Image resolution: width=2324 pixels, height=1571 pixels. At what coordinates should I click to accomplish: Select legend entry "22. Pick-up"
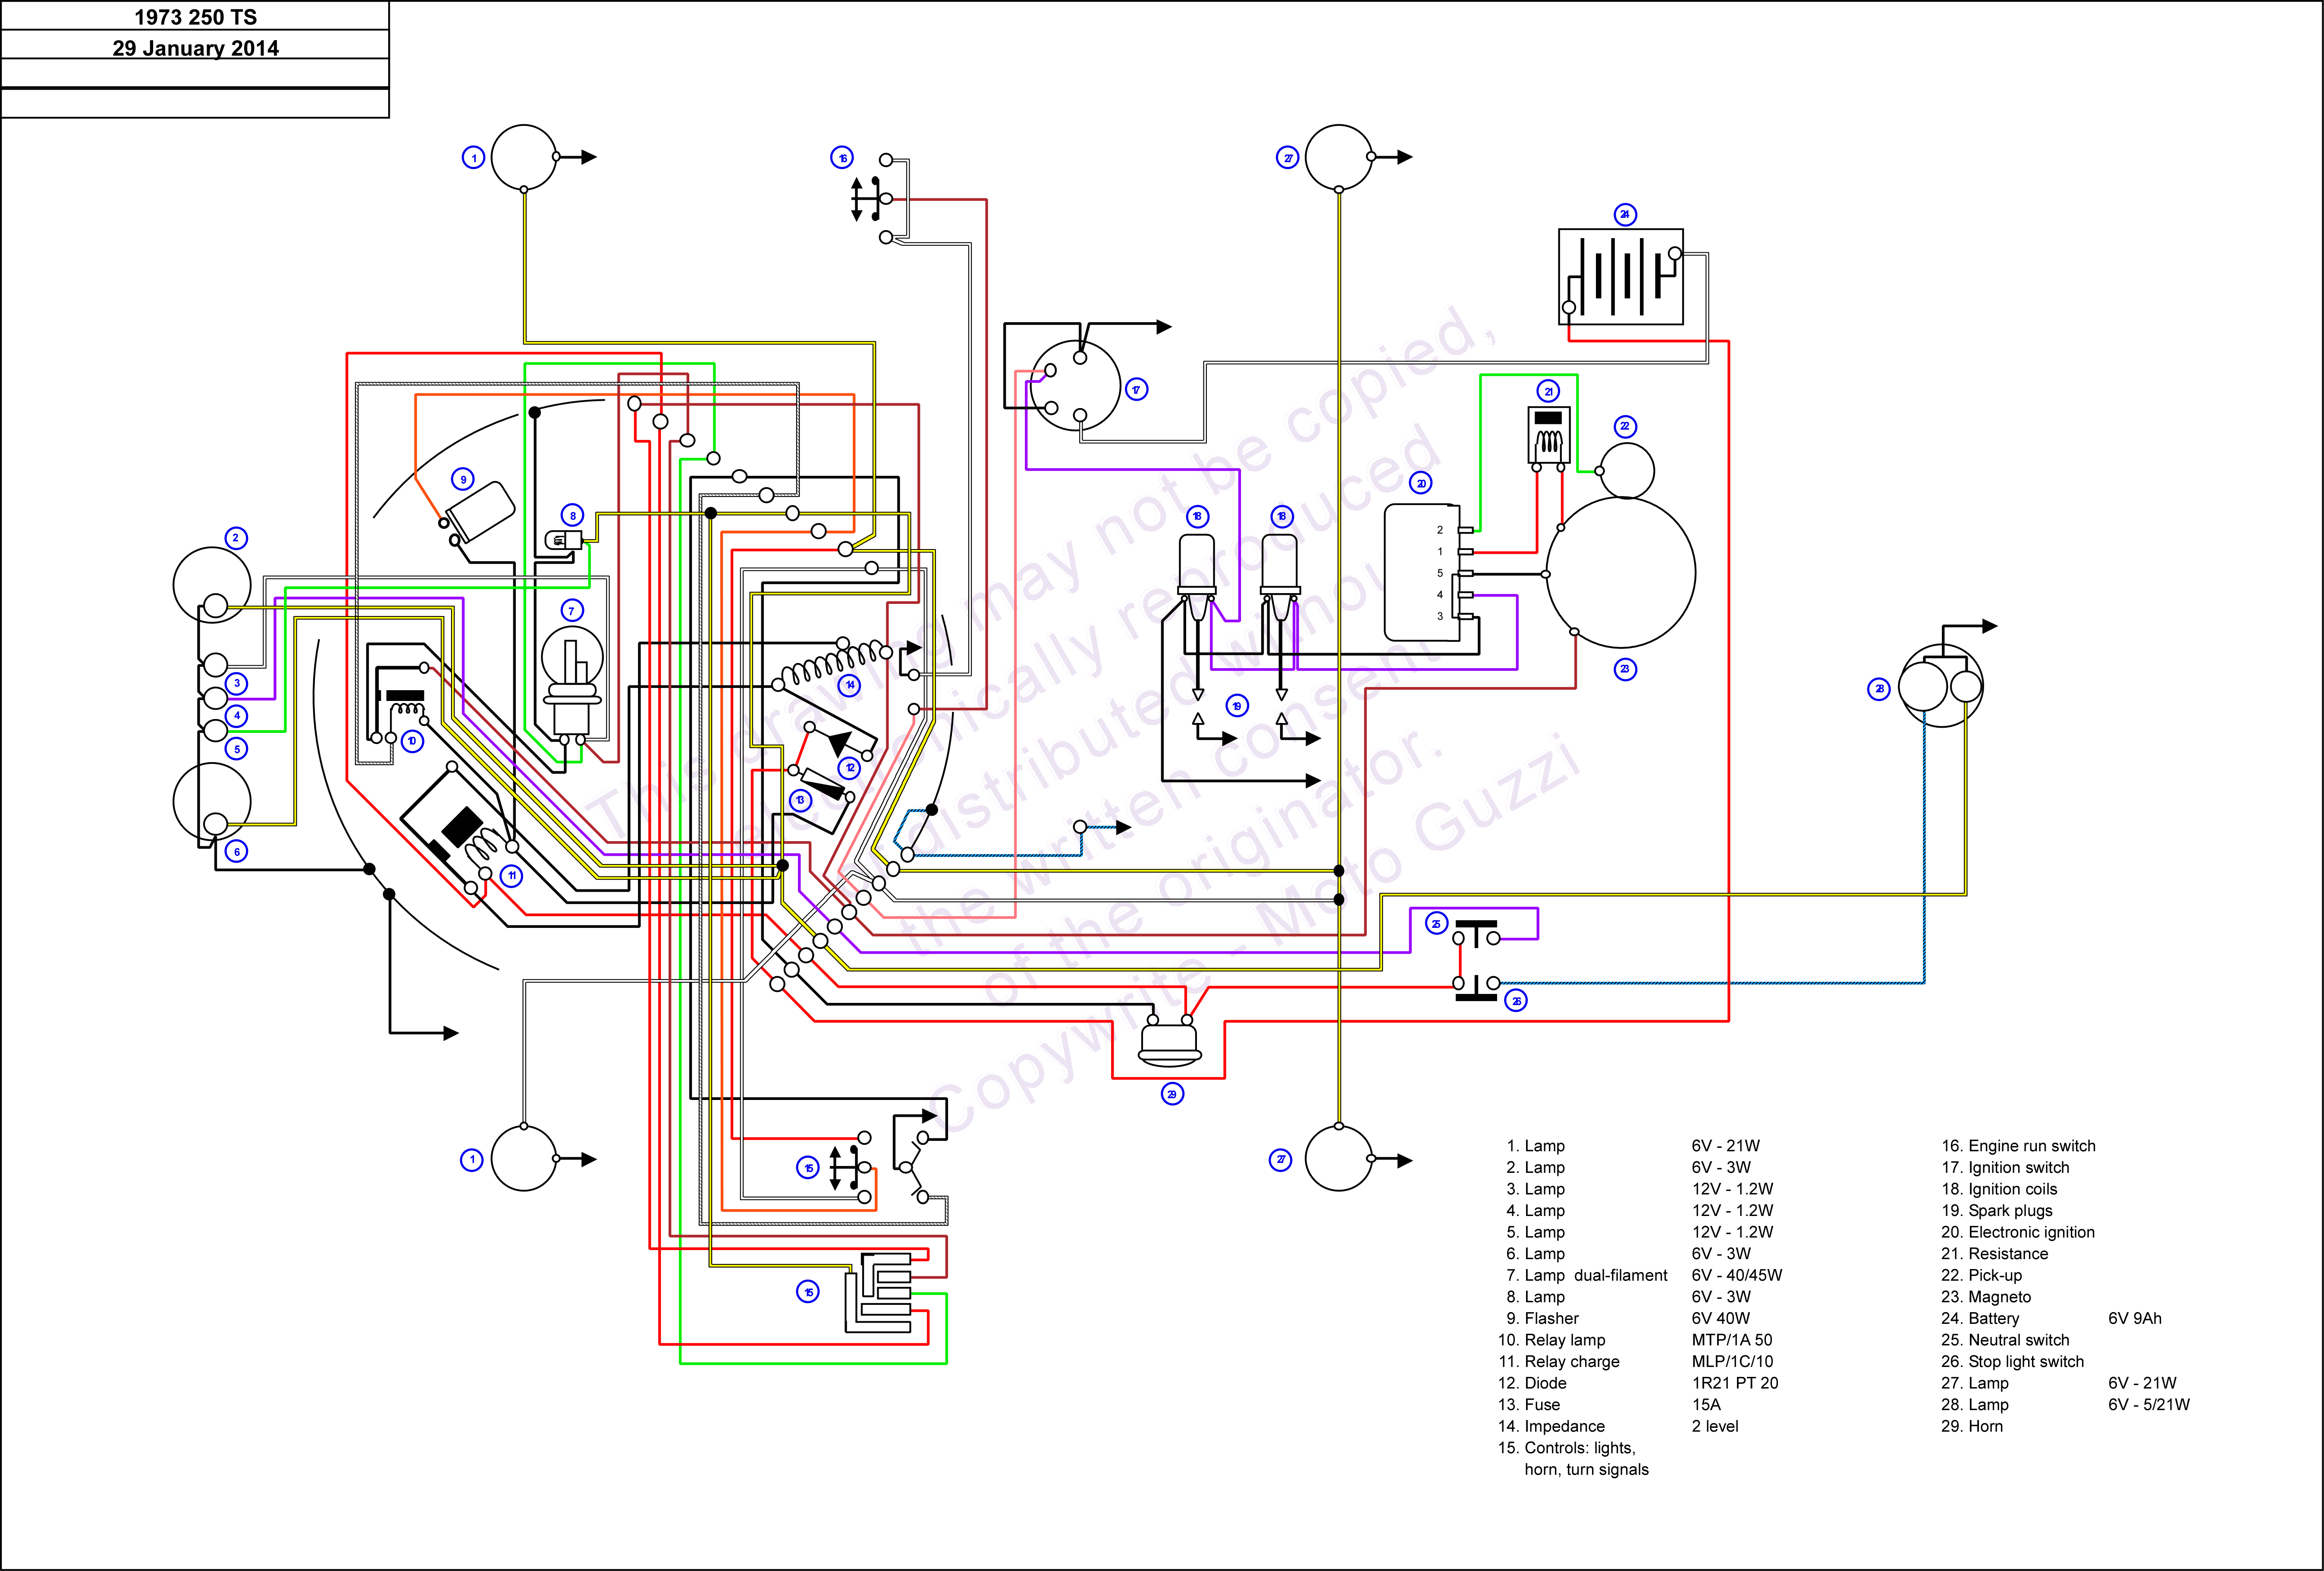tap(1981, 1275)
